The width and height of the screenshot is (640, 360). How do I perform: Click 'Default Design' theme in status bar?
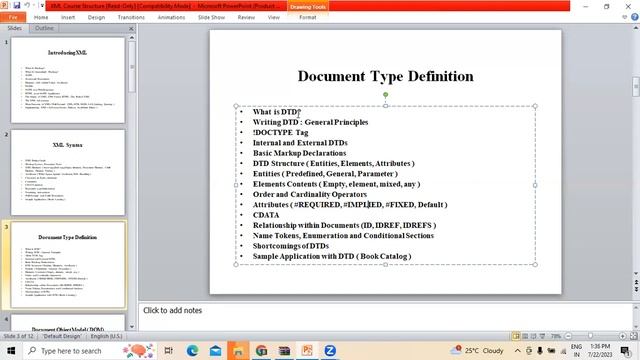62,336
